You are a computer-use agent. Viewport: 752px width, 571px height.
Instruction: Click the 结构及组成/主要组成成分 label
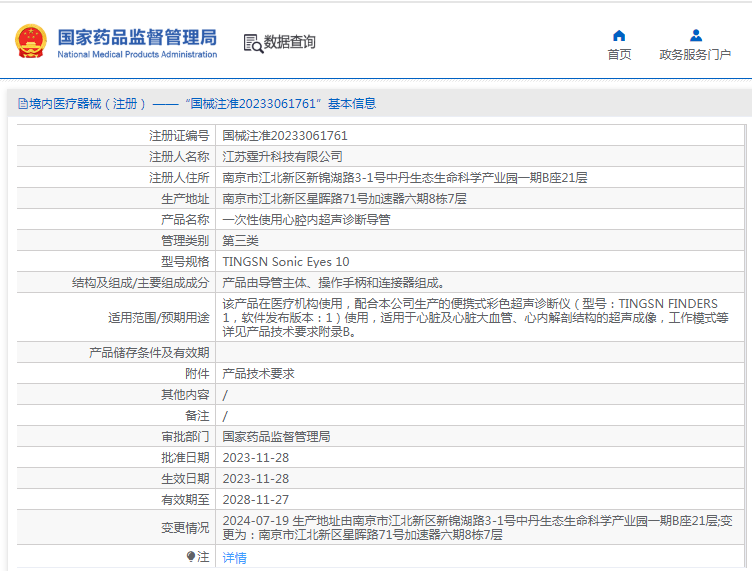pos(141,283)
